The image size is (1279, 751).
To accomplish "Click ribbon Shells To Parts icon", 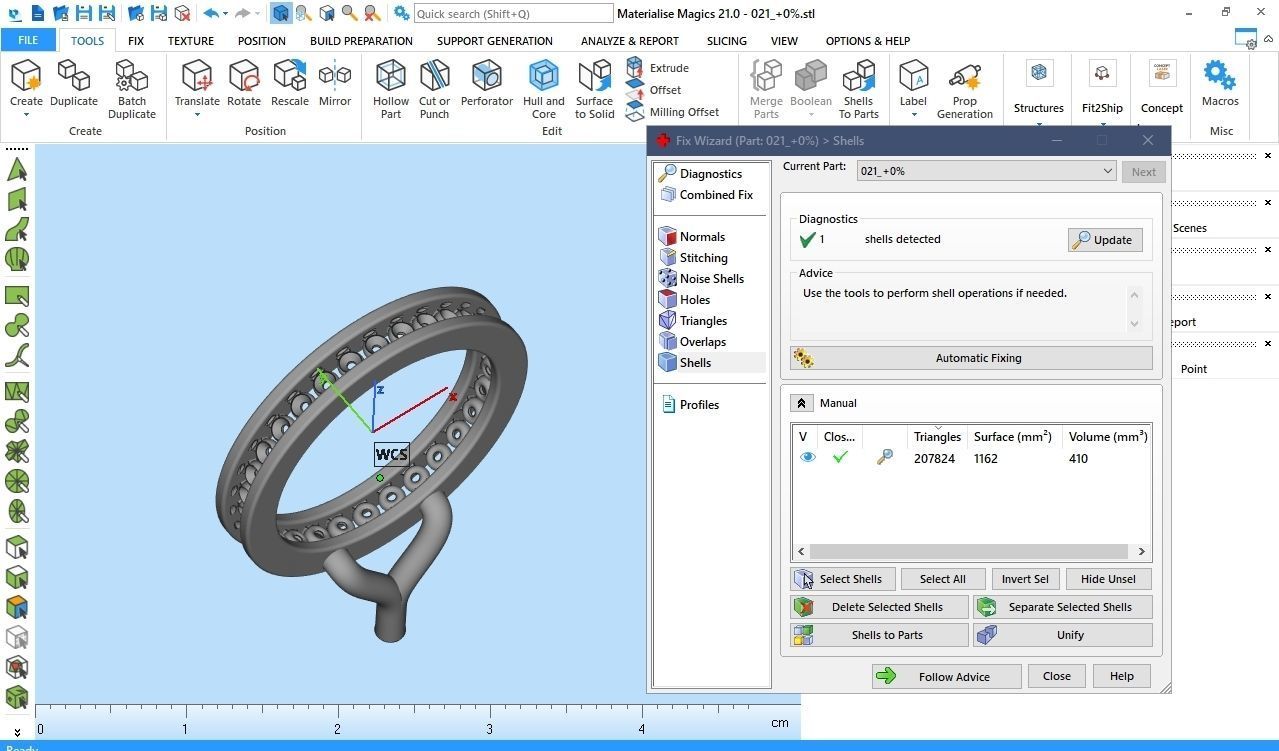I will point(859,76).
